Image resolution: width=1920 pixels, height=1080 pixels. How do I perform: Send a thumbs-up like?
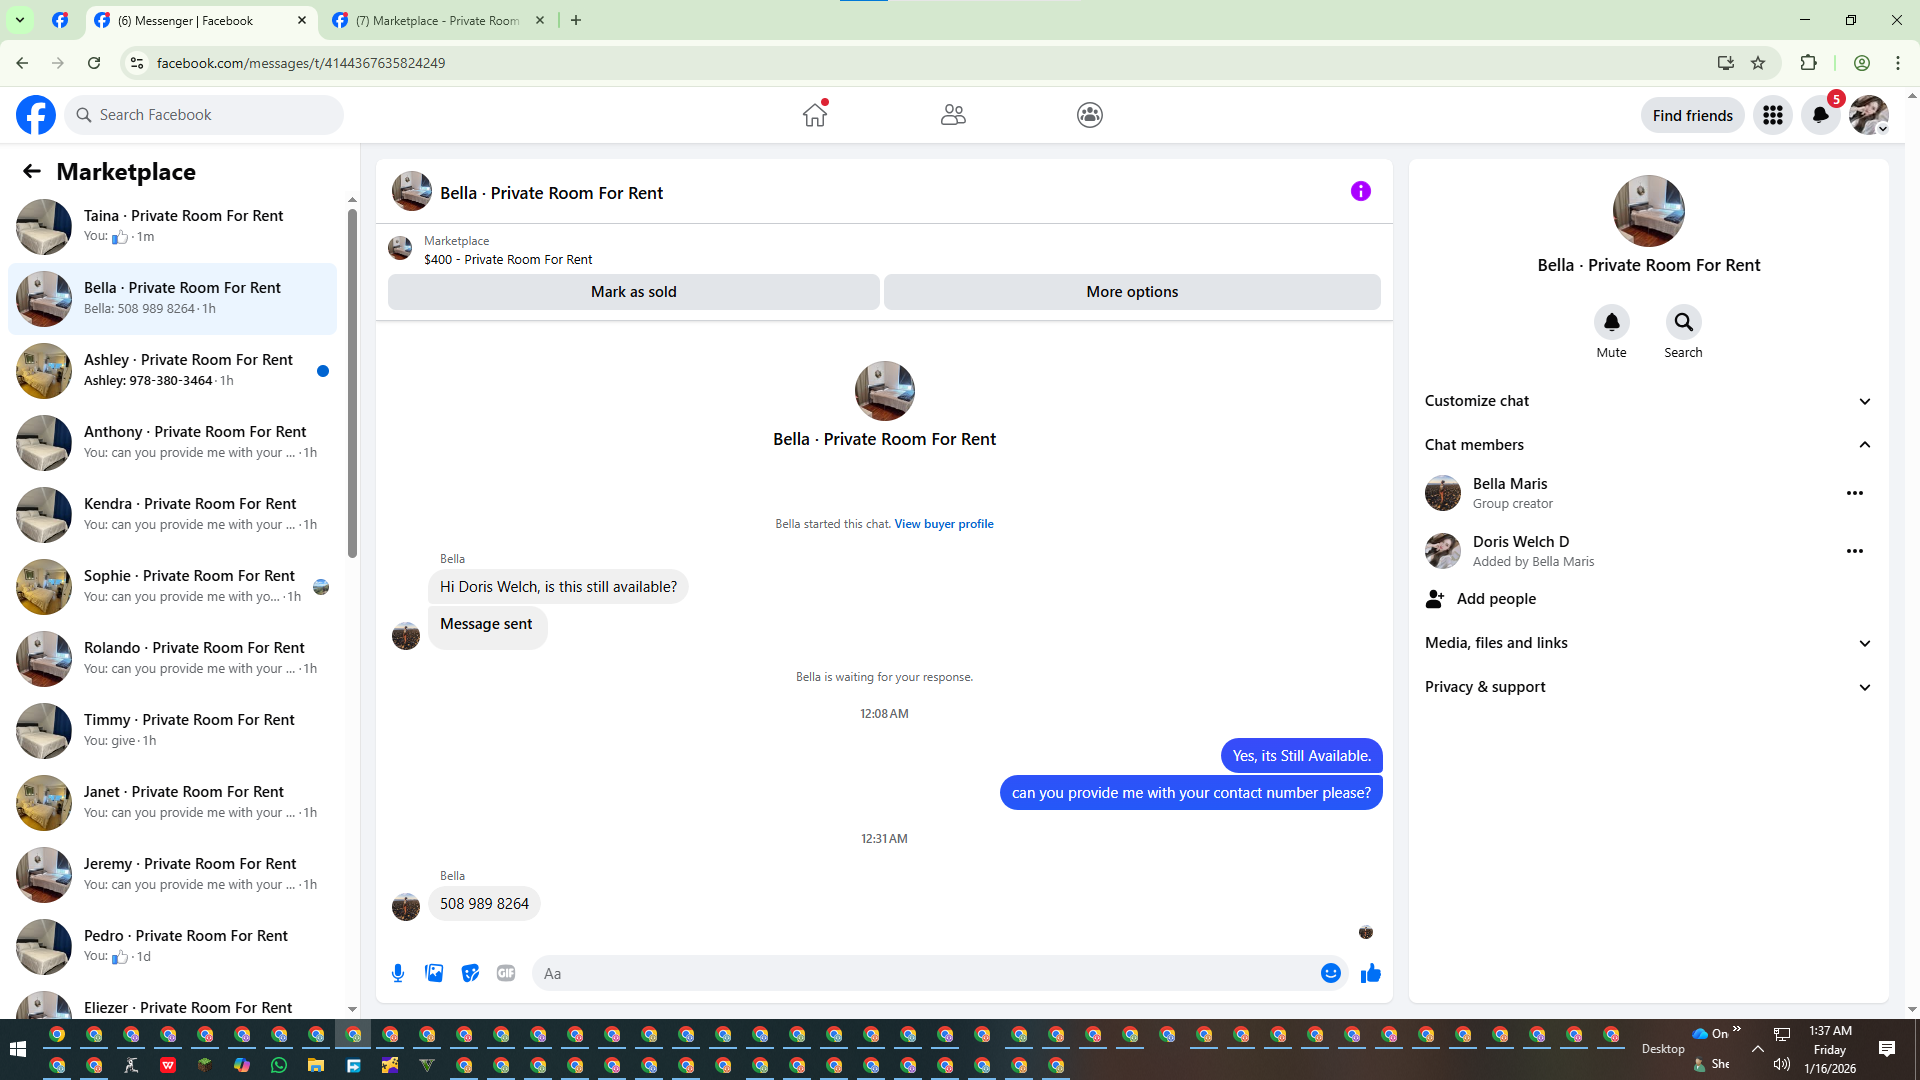coord(1370,973)
